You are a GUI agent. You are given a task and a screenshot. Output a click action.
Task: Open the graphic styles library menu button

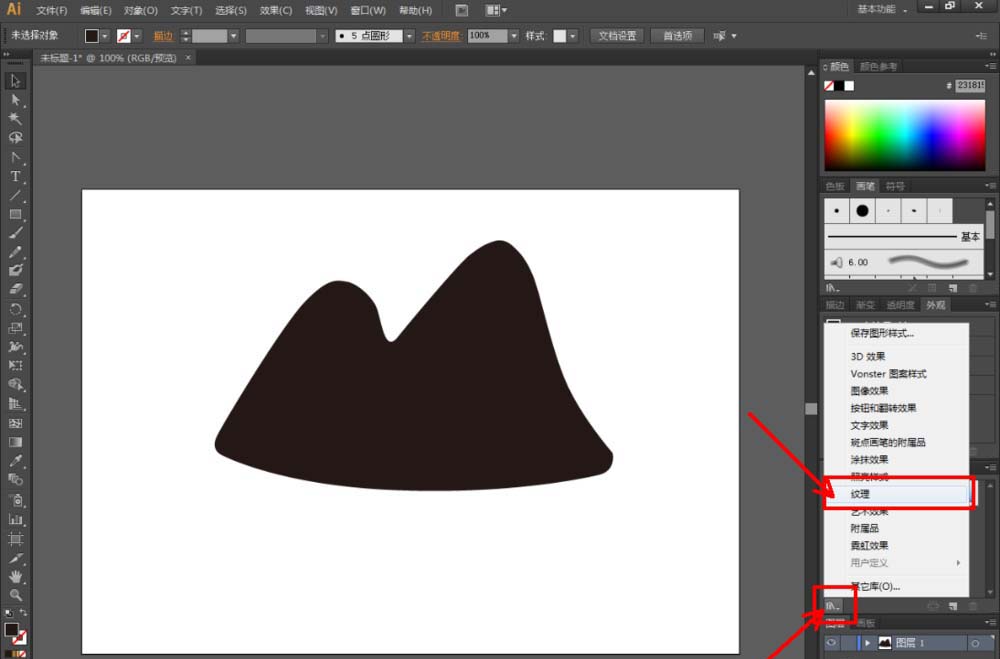coord(833,605)
